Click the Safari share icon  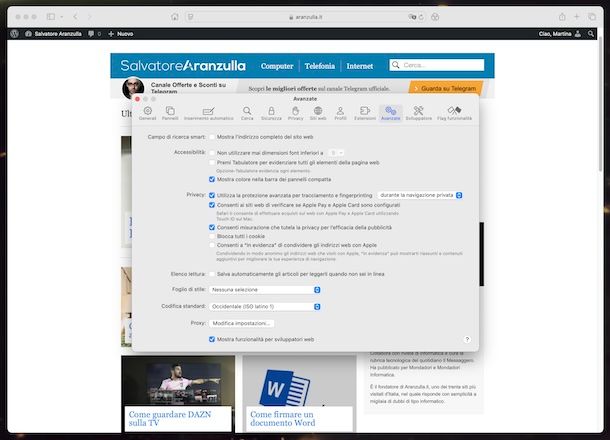click(x=562, y=17)
